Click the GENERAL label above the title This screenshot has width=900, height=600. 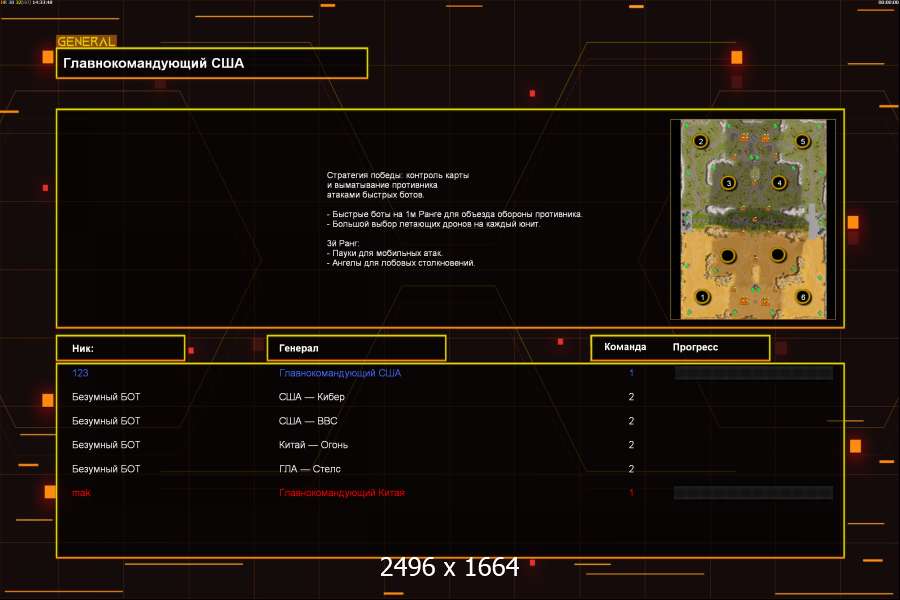[86, 41]
